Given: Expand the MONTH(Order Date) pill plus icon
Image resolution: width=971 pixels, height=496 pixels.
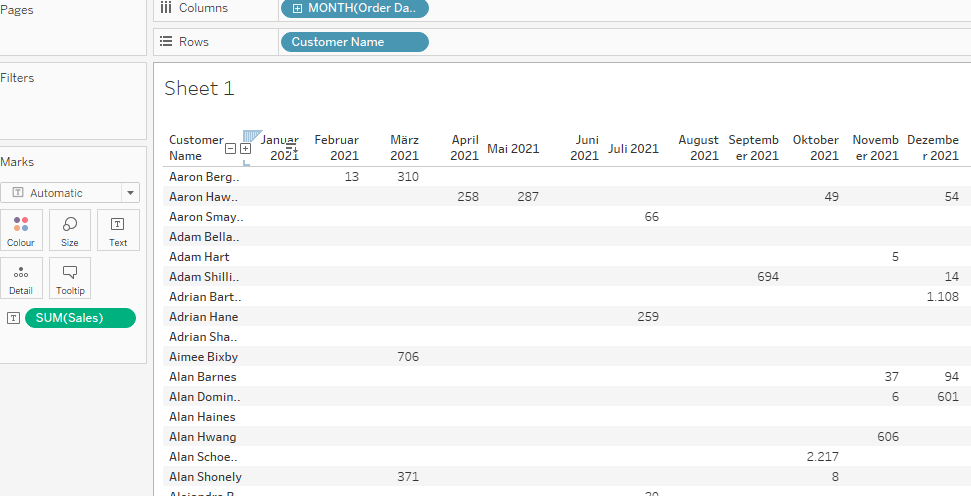Looking at the screenshot, I should (297, 8).
